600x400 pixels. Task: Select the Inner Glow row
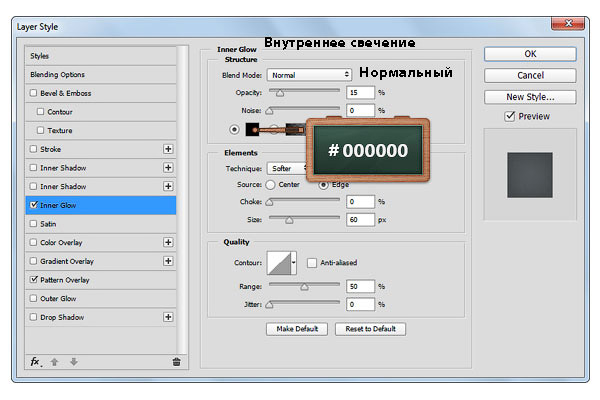click(101, 205)
